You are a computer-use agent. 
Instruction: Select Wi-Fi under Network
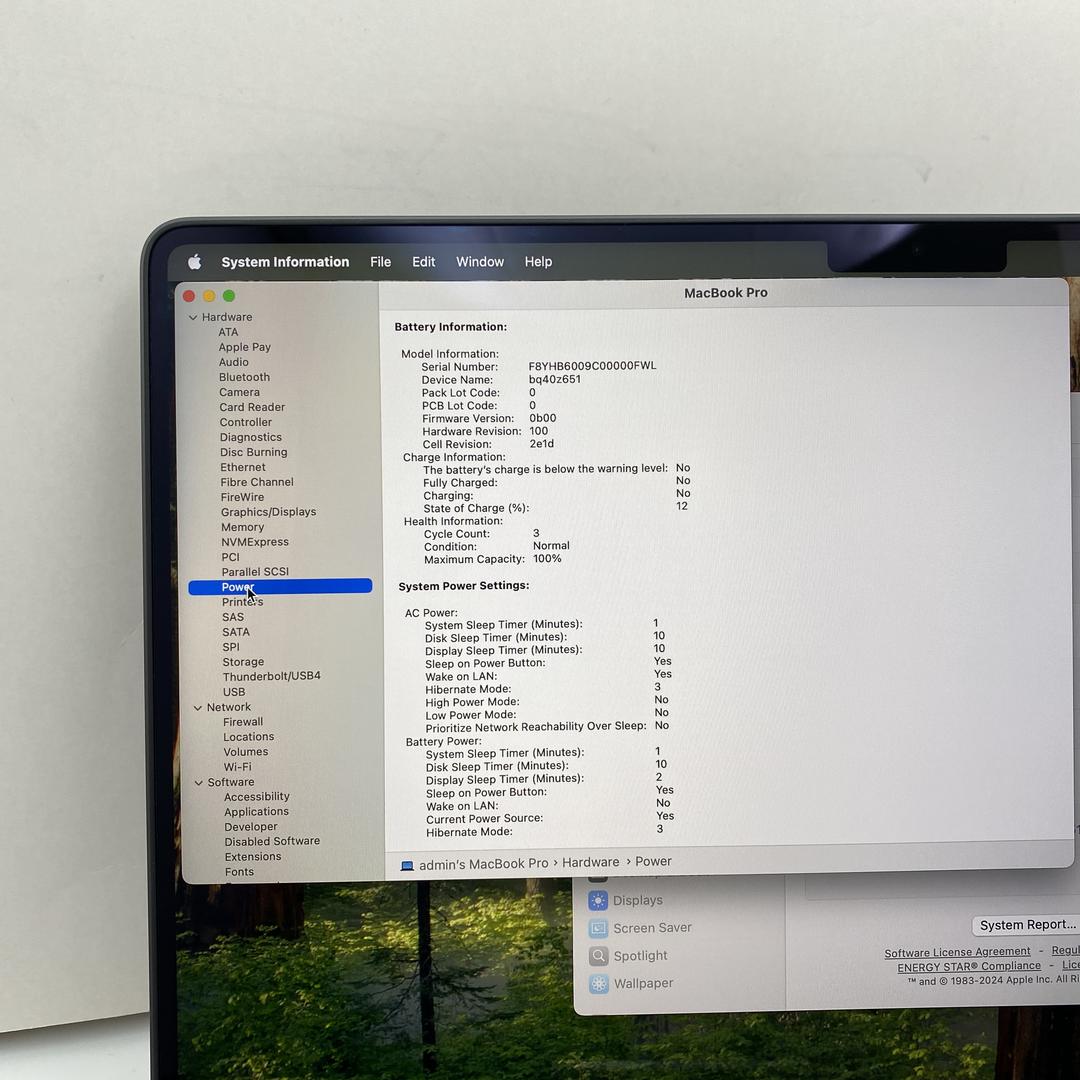[238, 767]
